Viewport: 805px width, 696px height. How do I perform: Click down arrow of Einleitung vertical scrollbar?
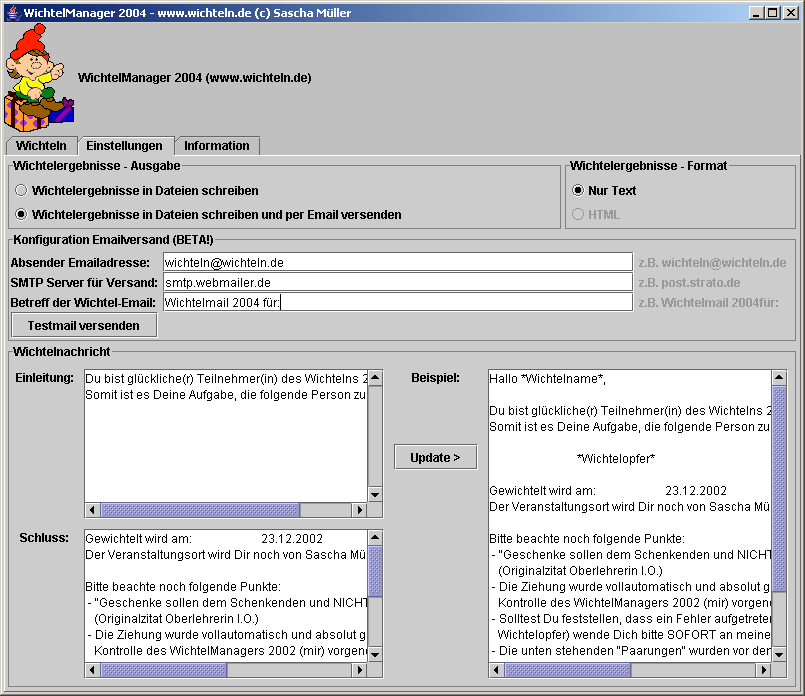(375, 495)
